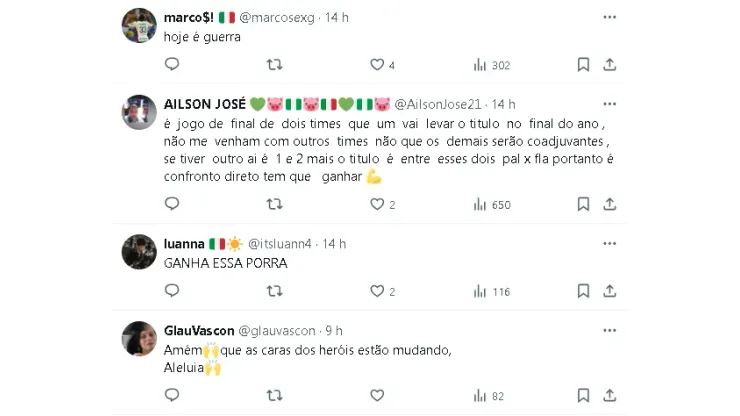
Task: Open more options on marco$!'s tweet
Action: [x=610, y=18]
